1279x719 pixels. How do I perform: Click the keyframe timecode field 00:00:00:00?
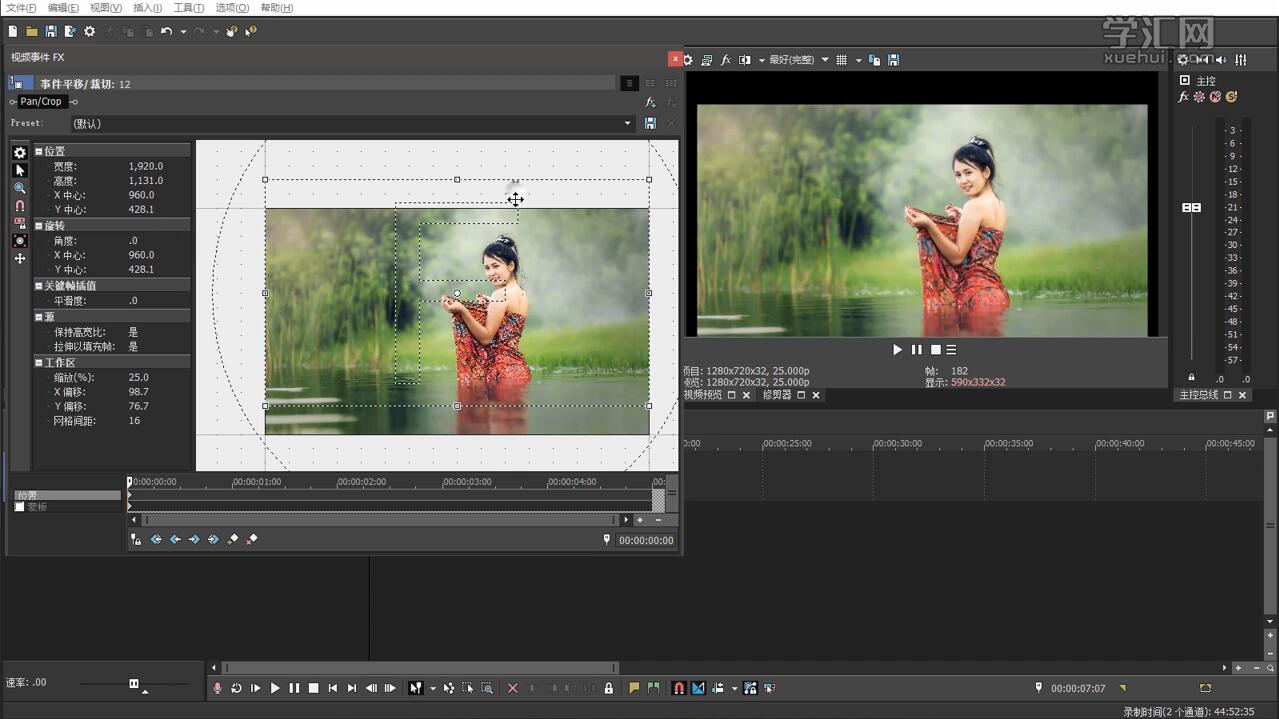(646, 540)
